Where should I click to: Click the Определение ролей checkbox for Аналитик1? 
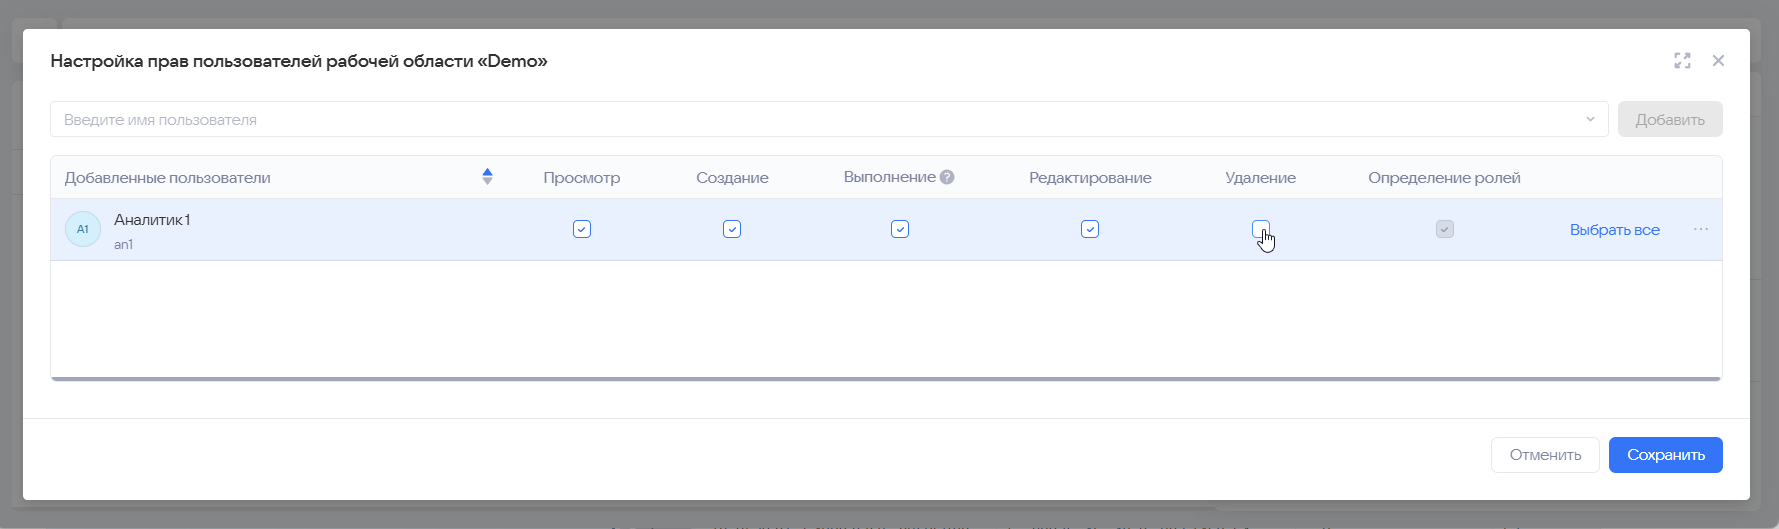1444,229
